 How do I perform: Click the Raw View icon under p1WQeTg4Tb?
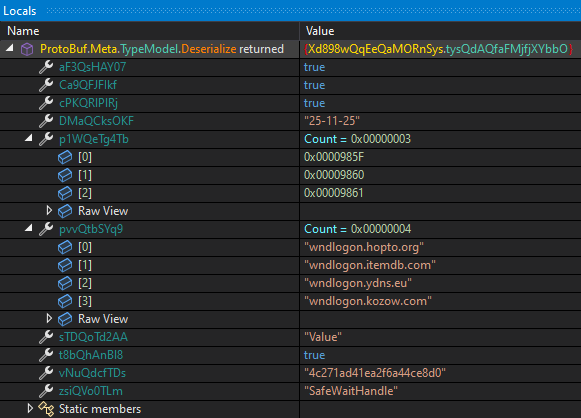tap(65, 211)
